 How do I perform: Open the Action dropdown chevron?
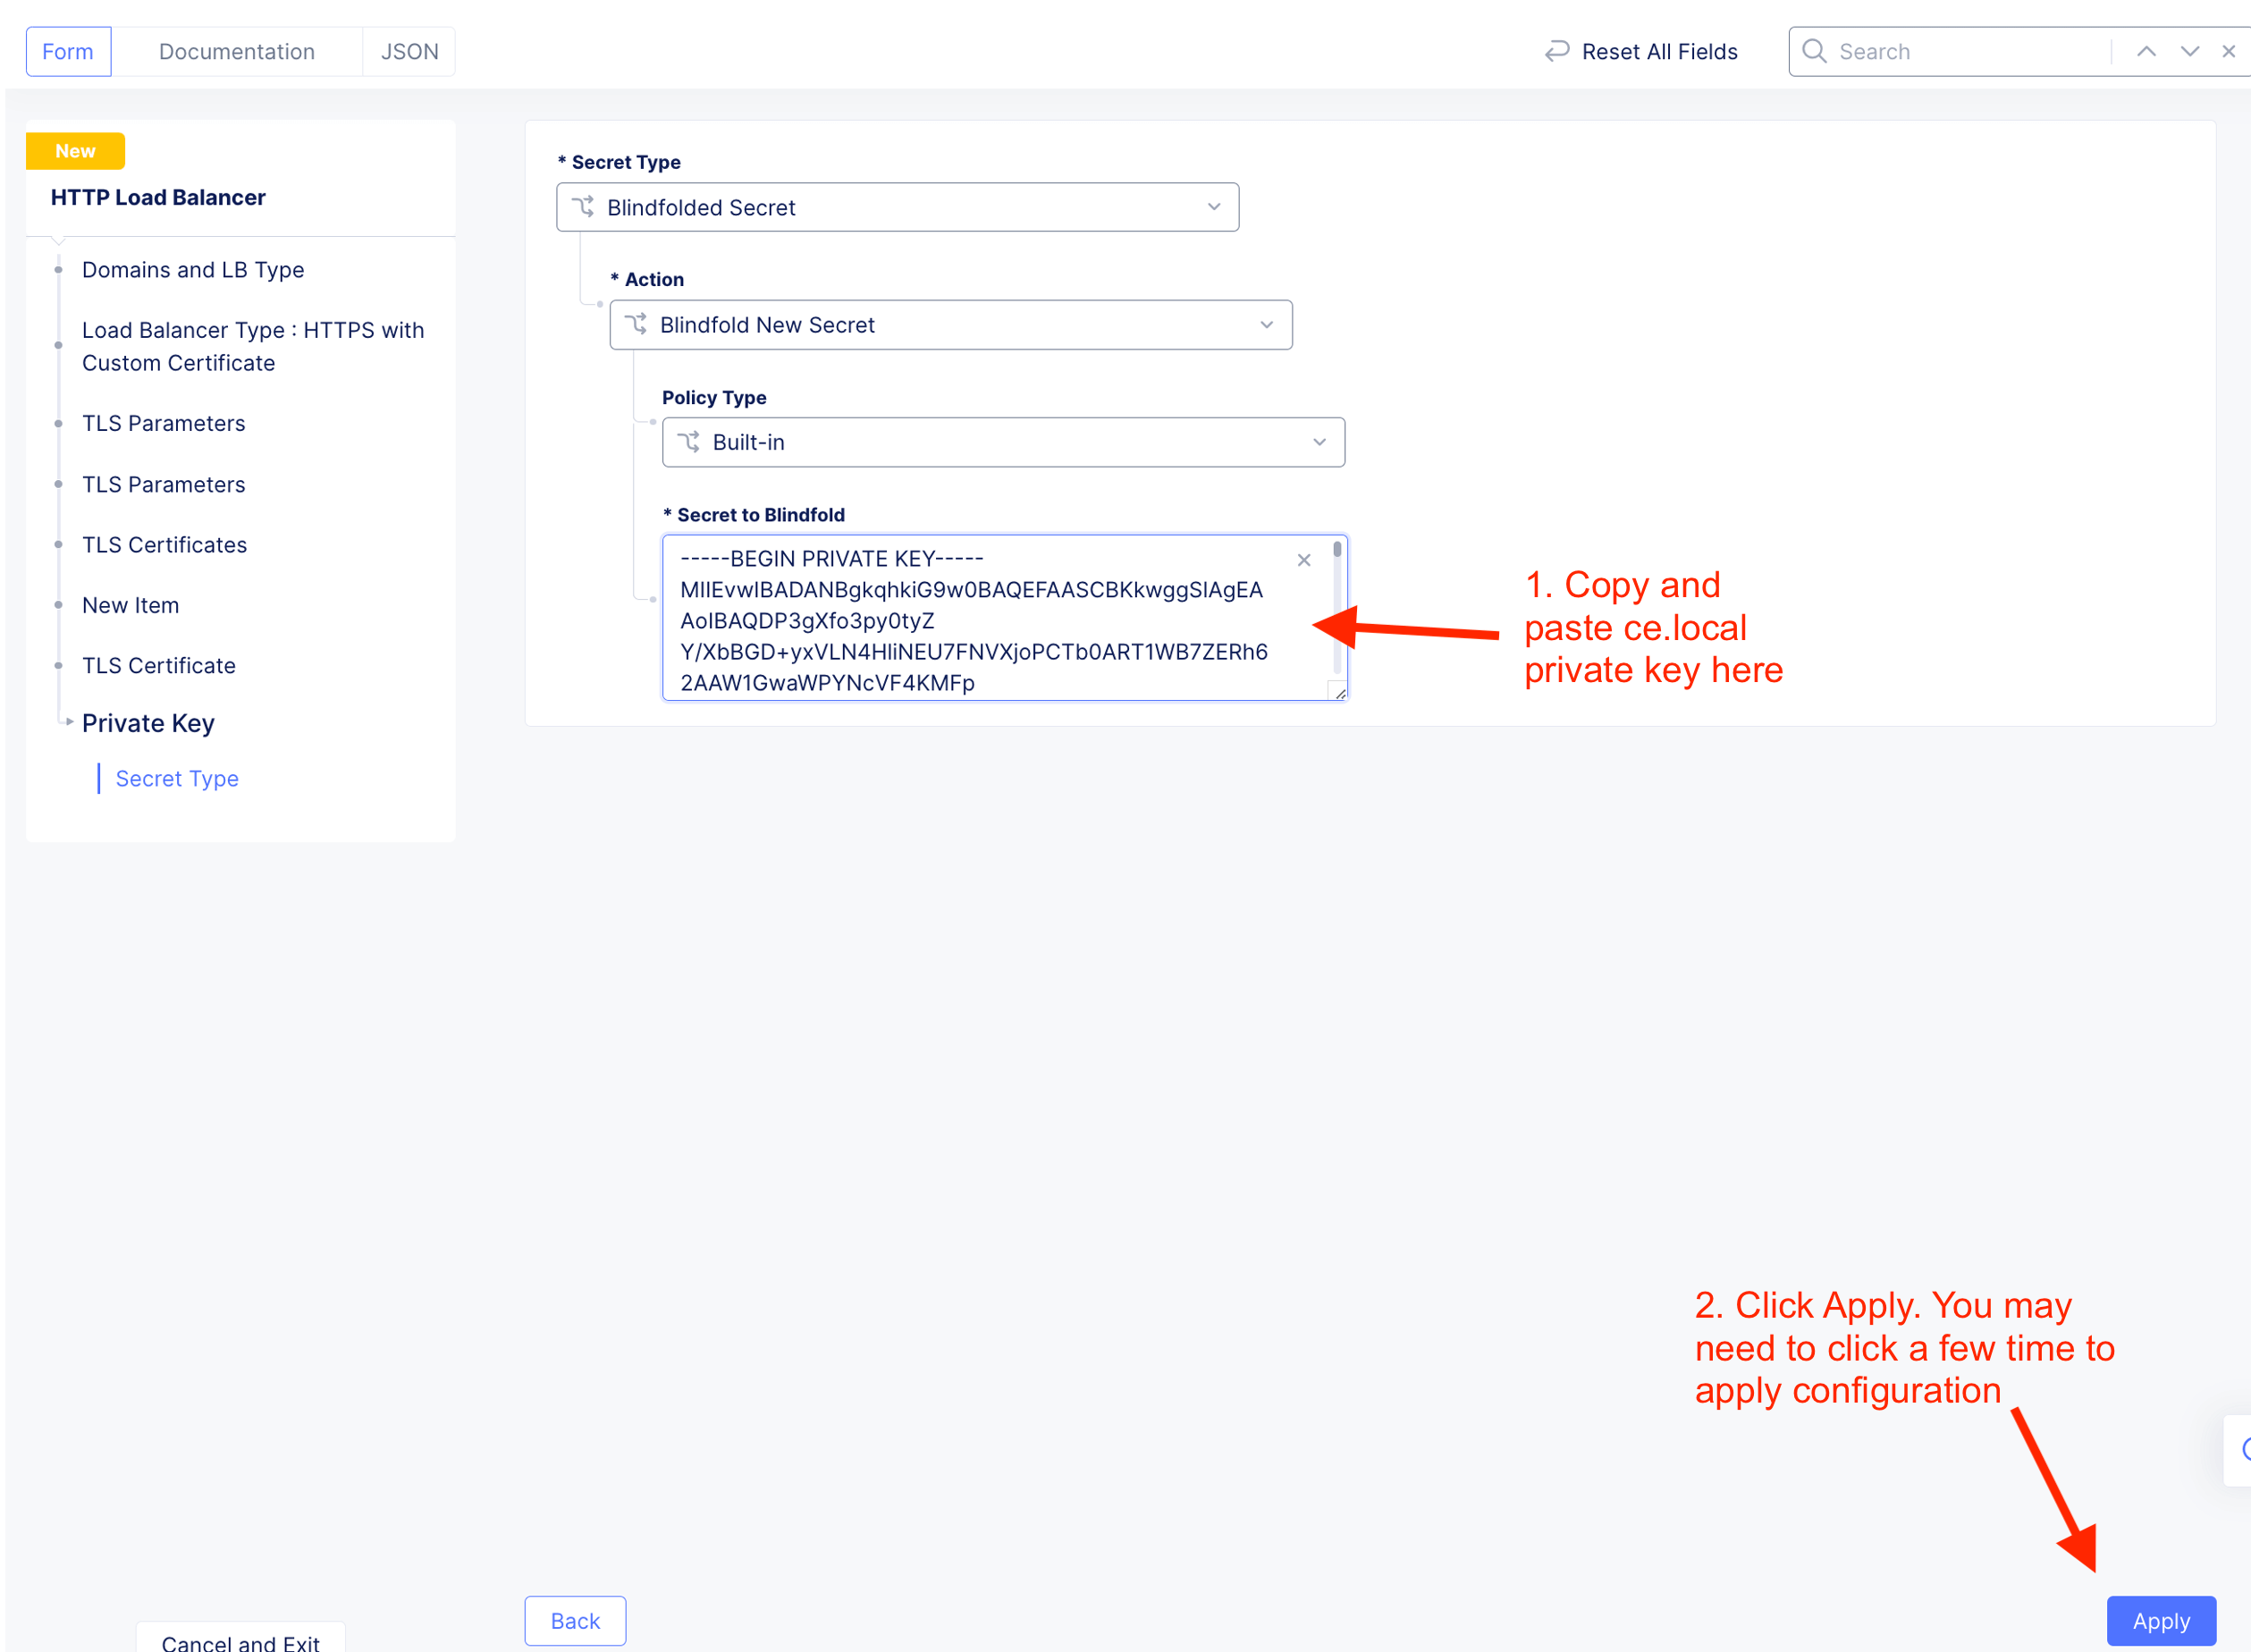[1266, 325]
